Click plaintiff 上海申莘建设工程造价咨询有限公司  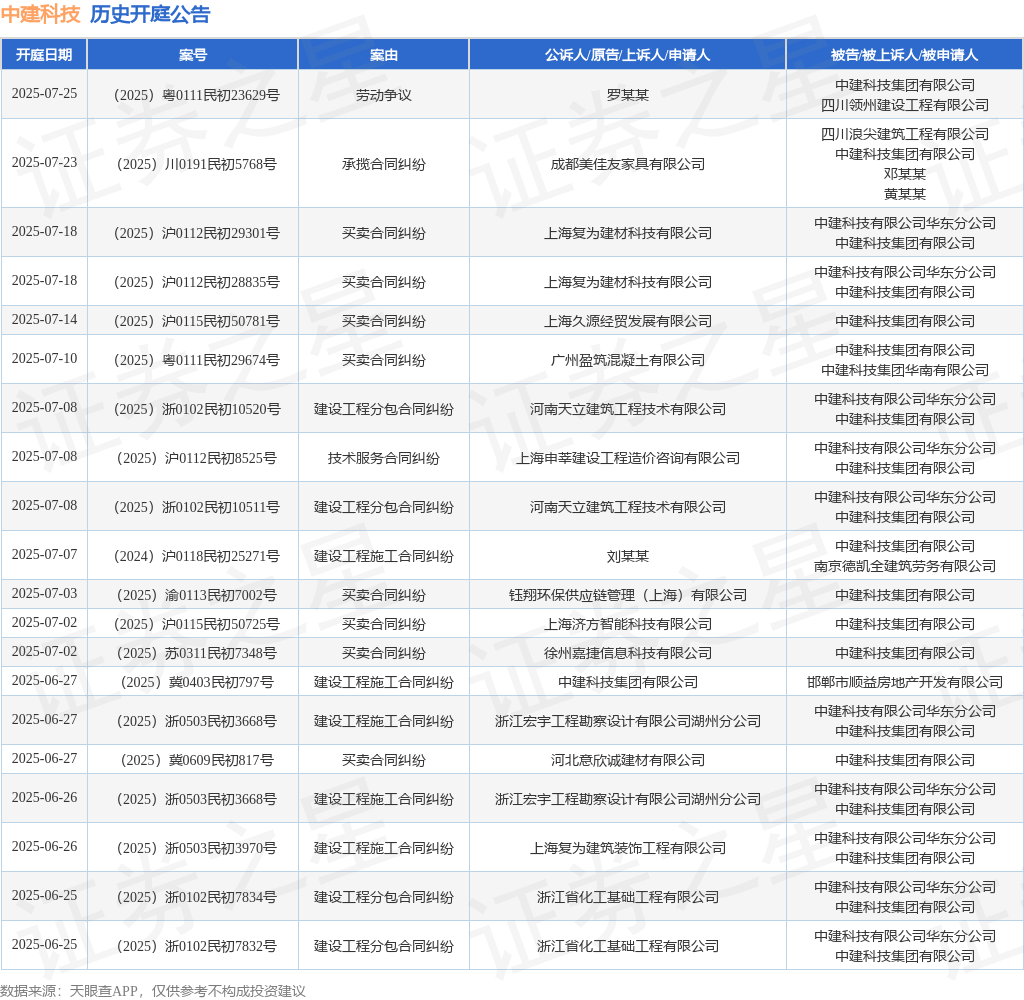(627, 458)
